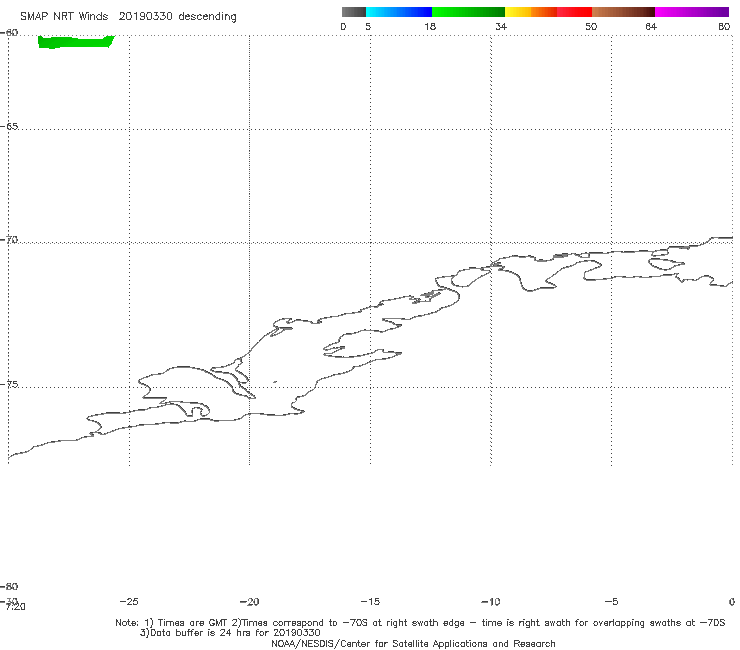Click the brown segment of the color bar
740x650 pixels.
[623, 12]
